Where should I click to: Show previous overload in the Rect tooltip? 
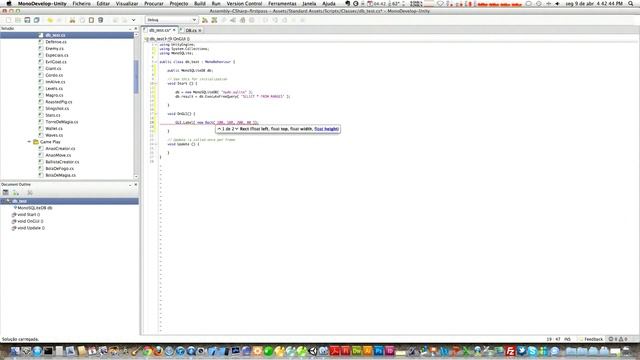click(x=219, y=129)
